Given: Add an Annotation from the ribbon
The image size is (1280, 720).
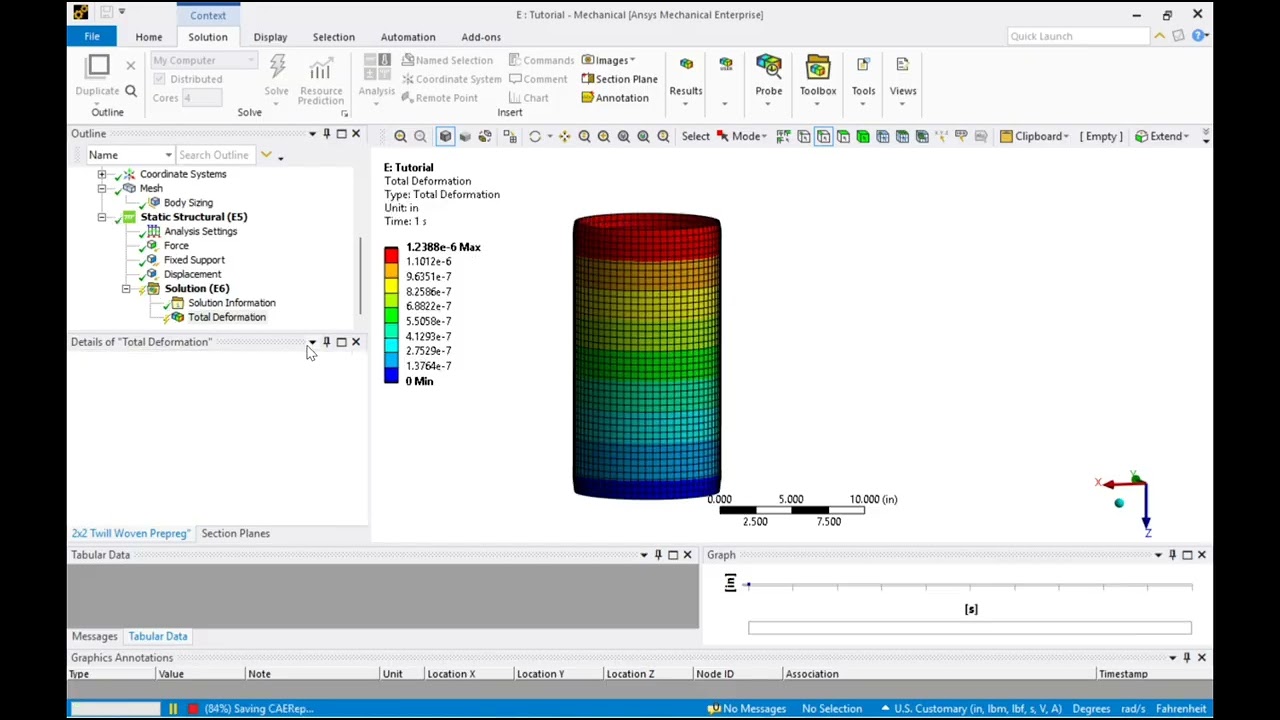Looking at the screenshot, I should [615, 98].
